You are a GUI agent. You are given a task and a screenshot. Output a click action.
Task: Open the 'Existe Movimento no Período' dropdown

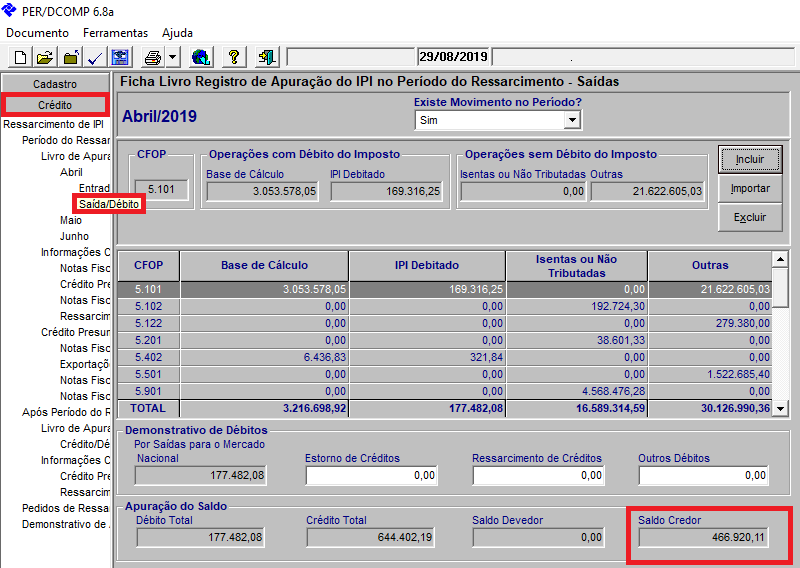(x=571, y=120)
